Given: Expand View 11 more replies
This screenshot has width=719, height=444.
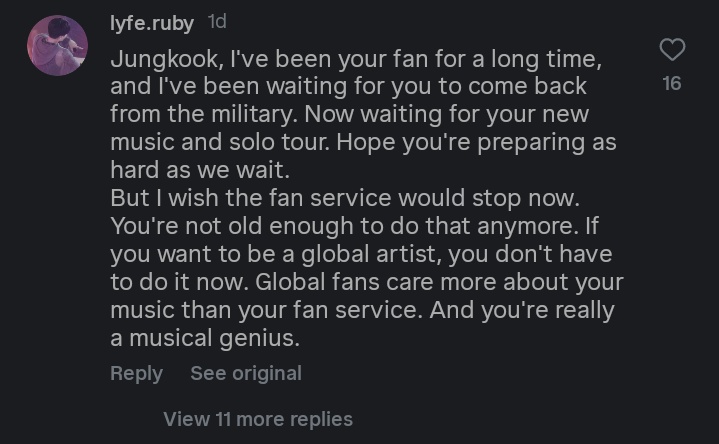Looking at the screenshot, I should (x=258, y=419).
